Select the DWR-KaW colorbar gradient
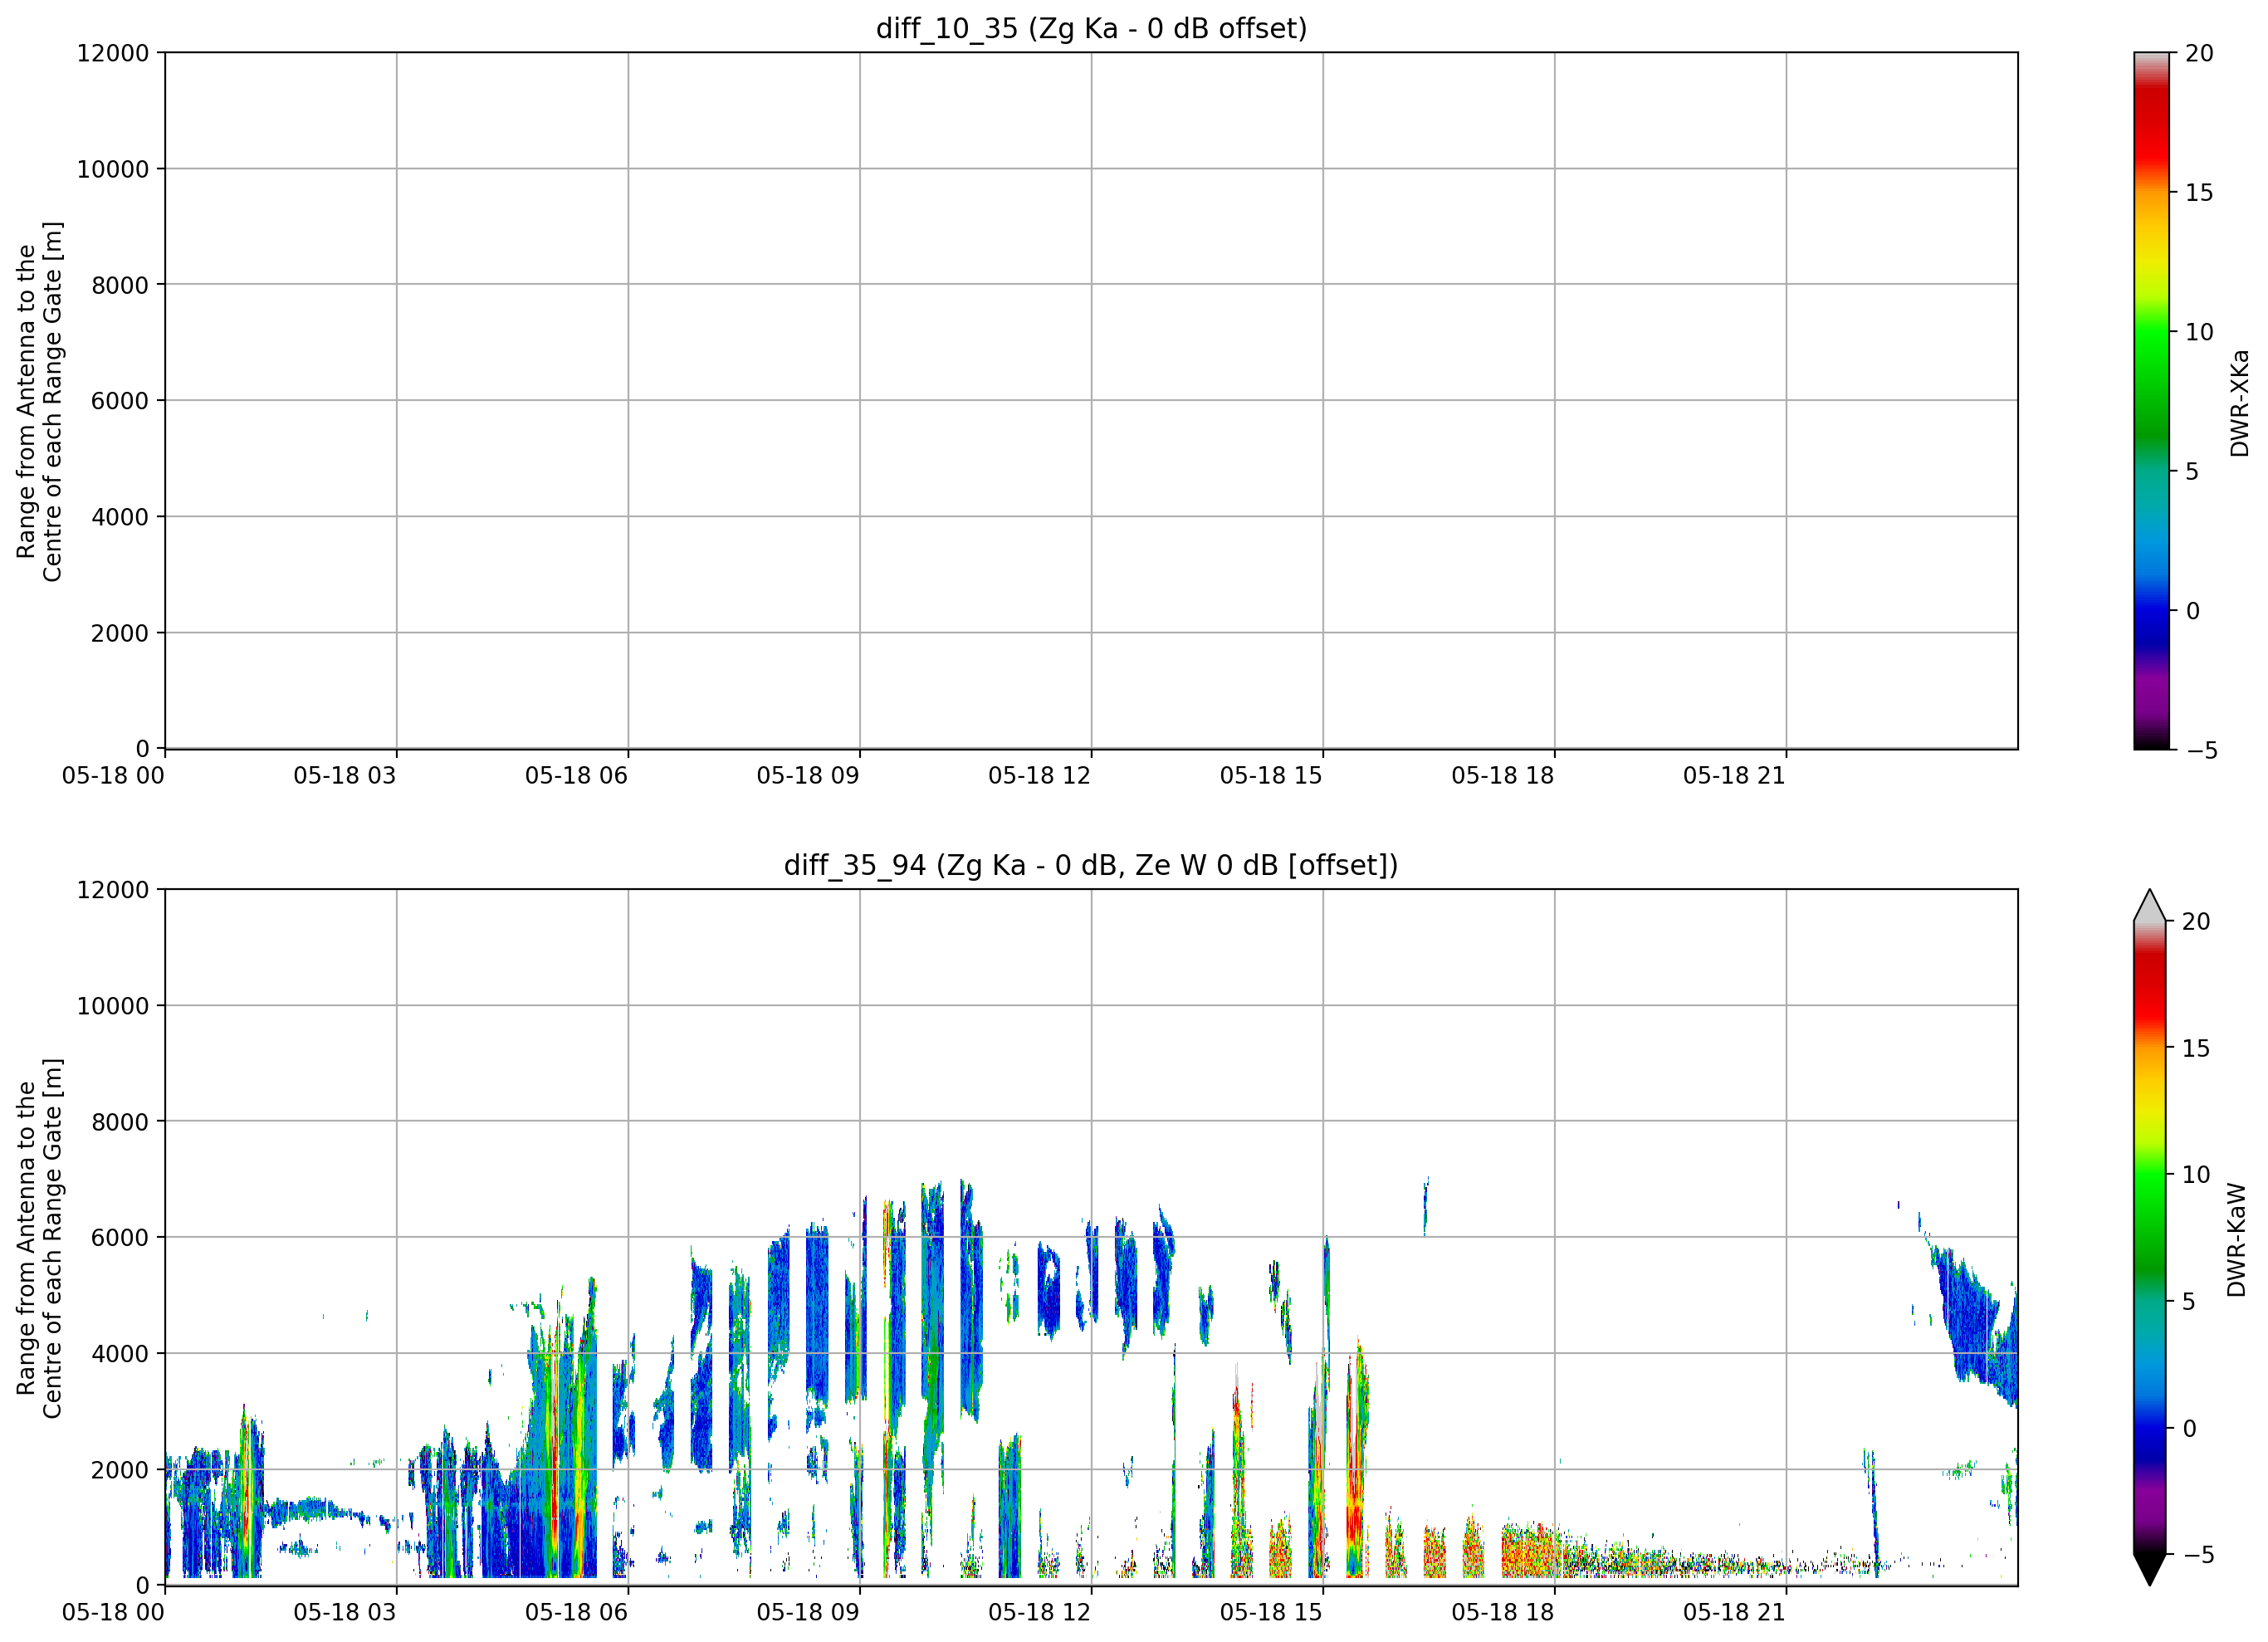Image resolution: width=2268 pixels, height=1642 pixels. coord(2149,1237)
